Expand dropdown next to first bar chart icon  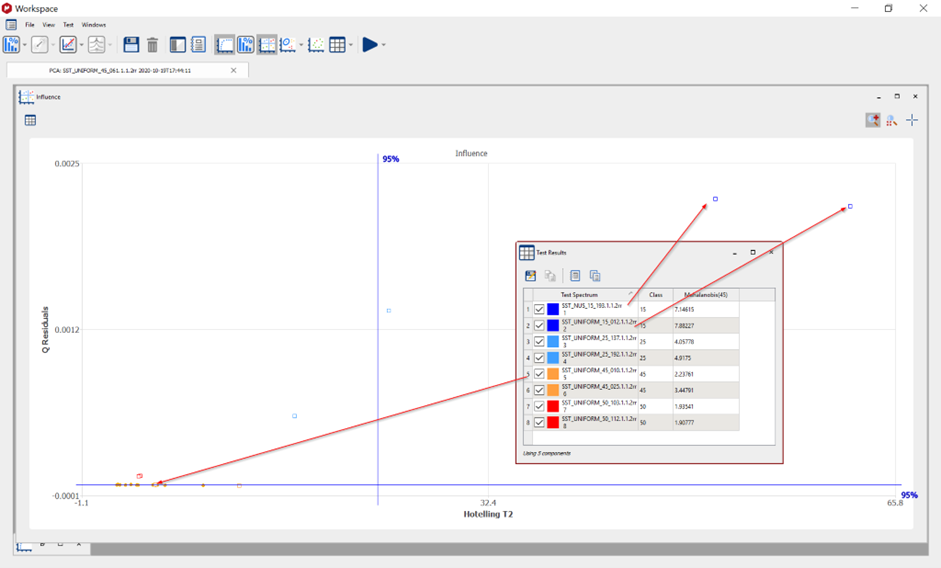(24, 45)
